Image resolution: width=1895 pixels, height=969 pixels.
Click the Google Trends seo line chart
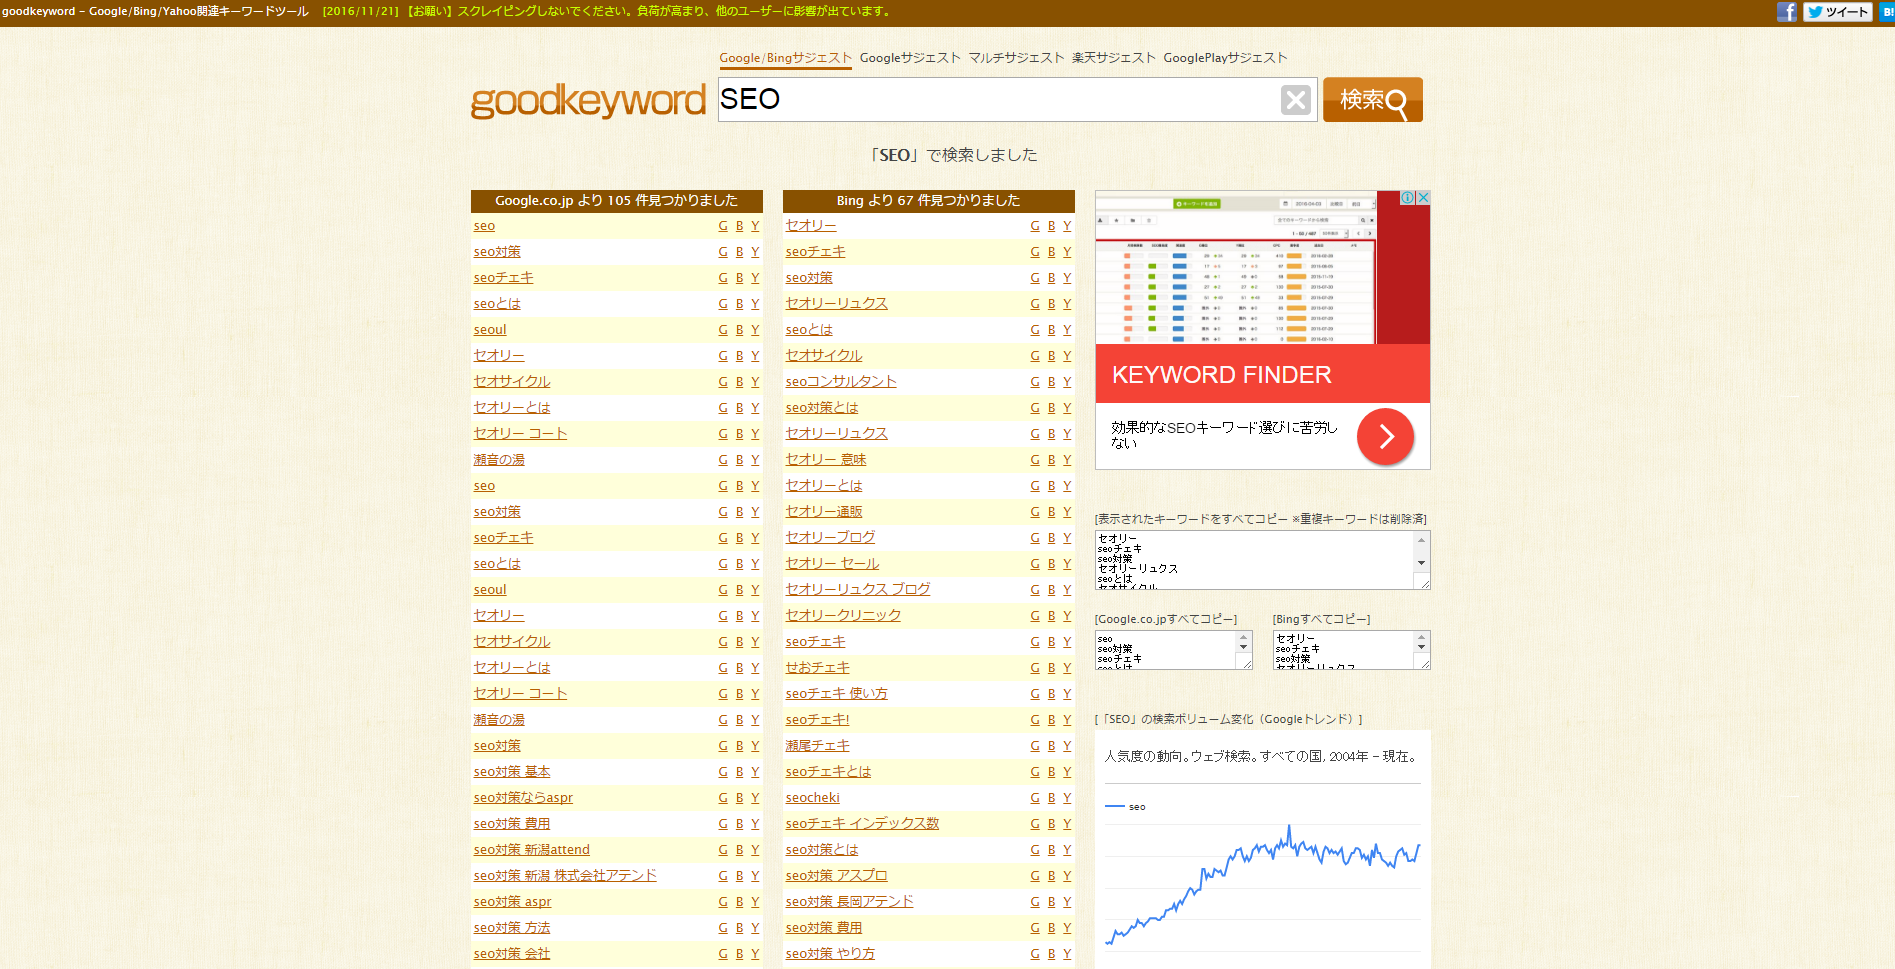1262,880
